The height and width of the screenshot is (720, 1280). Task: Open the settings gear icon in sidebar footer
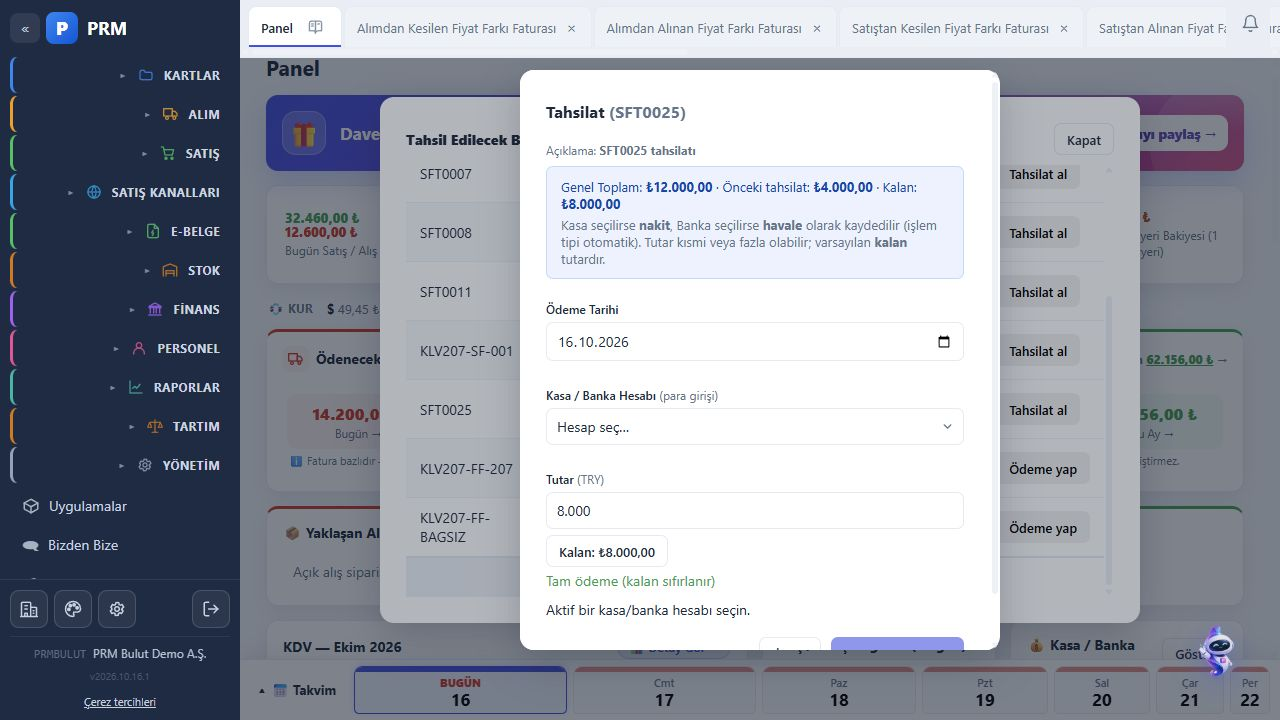coord(117,609)
